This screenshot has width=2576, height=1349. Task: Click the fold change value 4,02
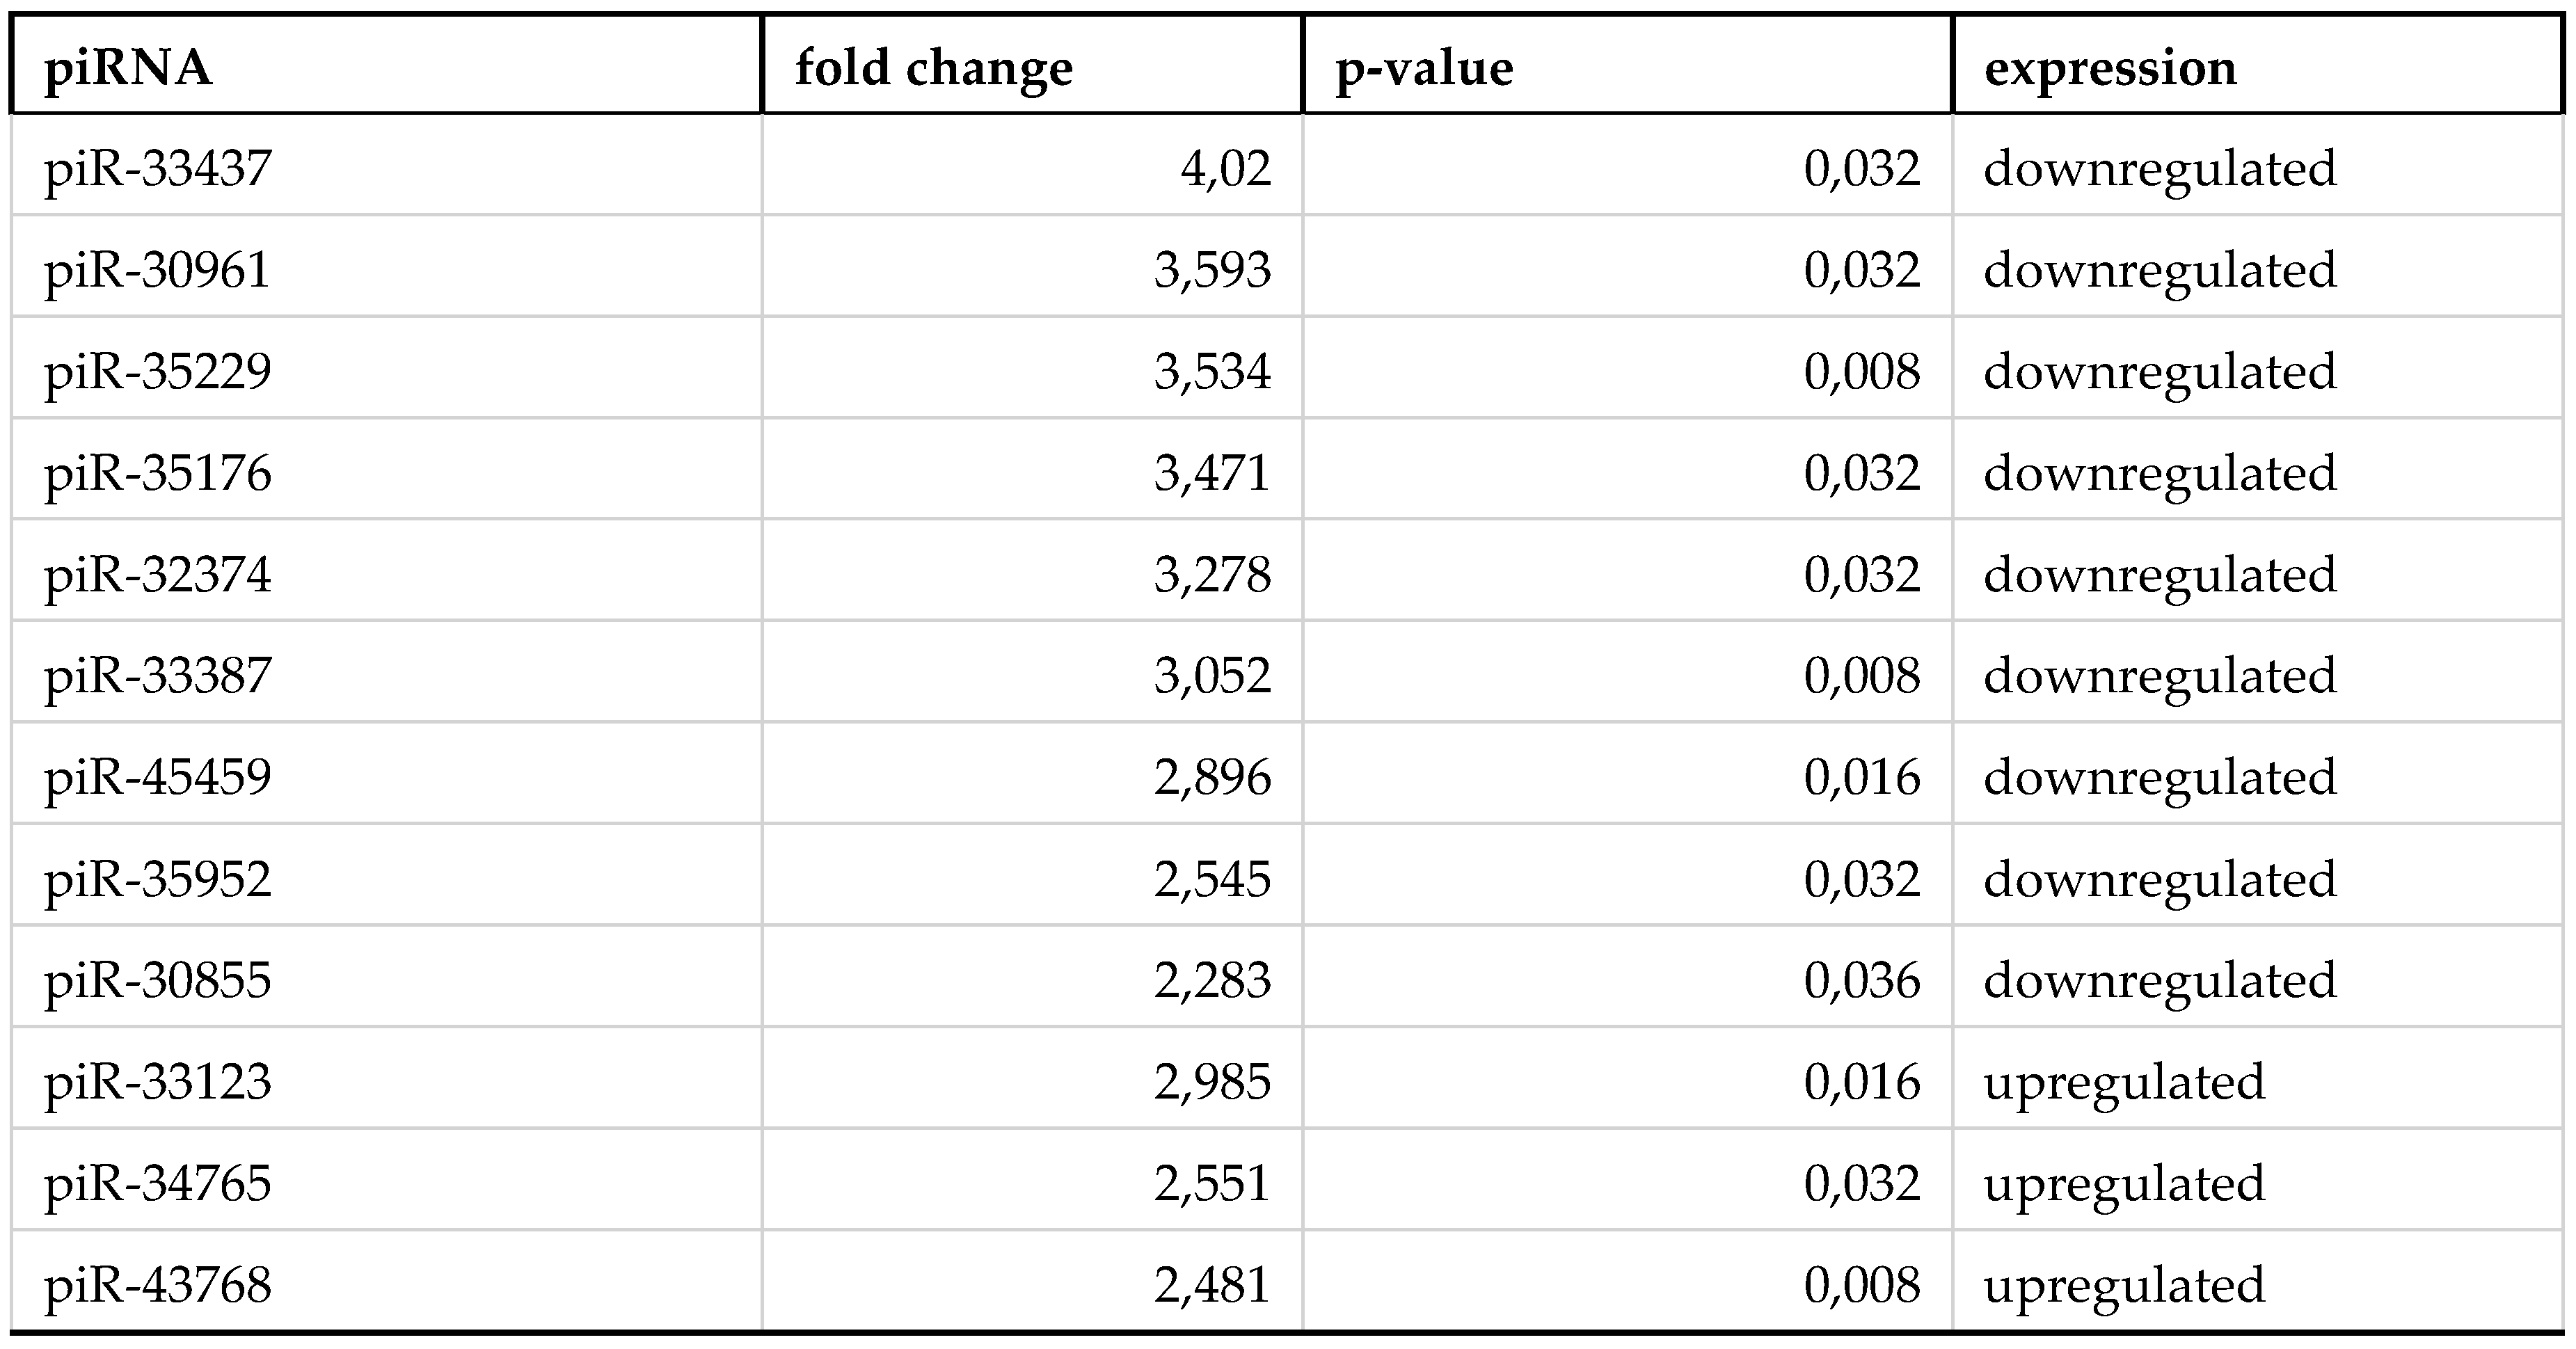(x=1225, y=168)
